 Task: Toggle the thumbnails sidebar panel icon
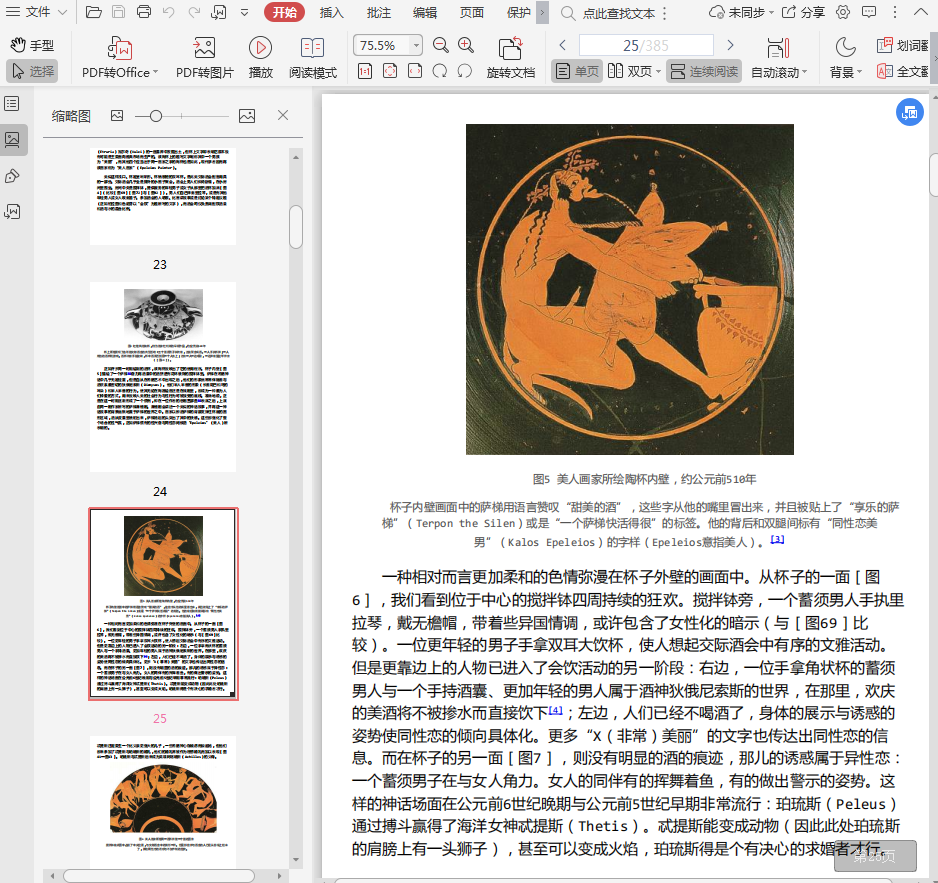coord(13,139)
